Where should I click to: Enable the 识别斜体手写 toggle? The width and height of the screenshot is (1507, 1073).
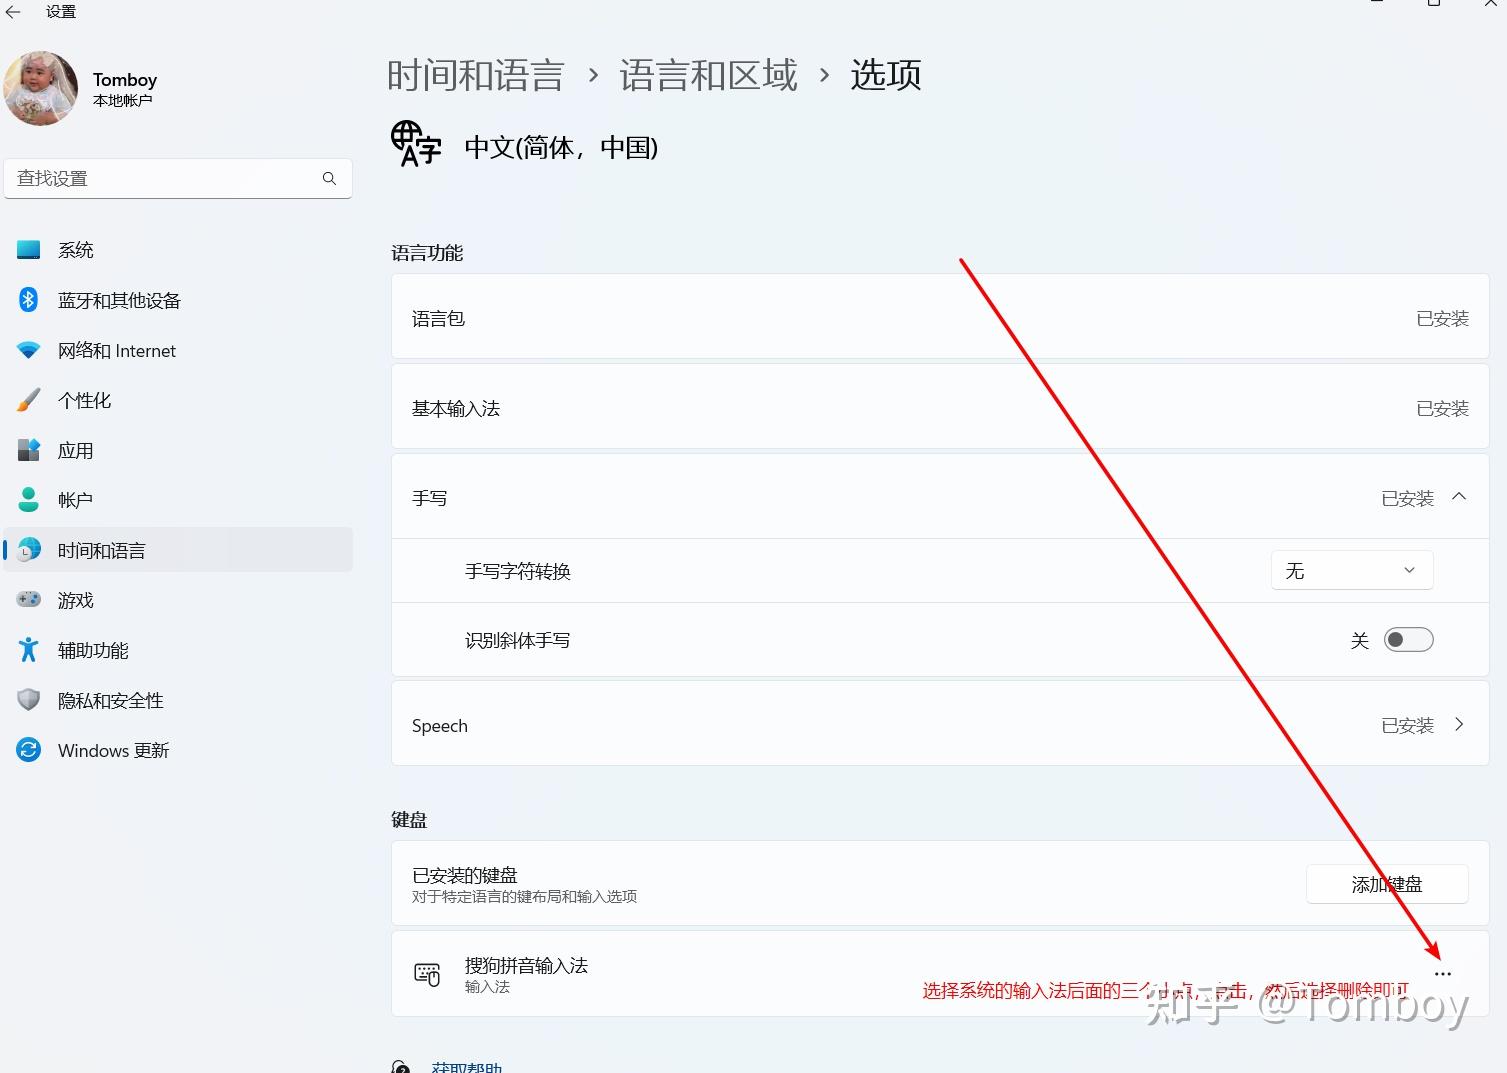pos(1407,639)
